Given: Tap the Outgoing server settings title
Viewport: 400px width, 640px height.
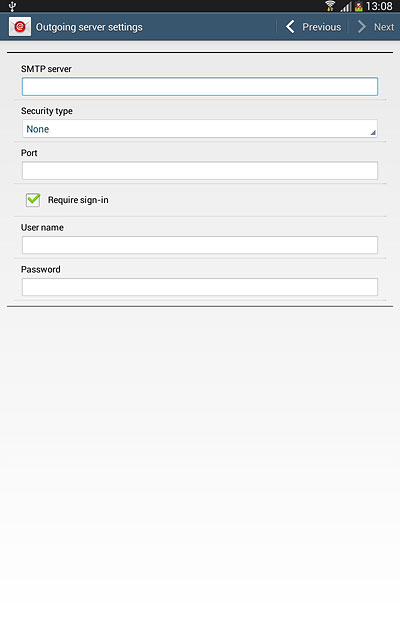Looking at the screenshot, I should click(89, 27).
